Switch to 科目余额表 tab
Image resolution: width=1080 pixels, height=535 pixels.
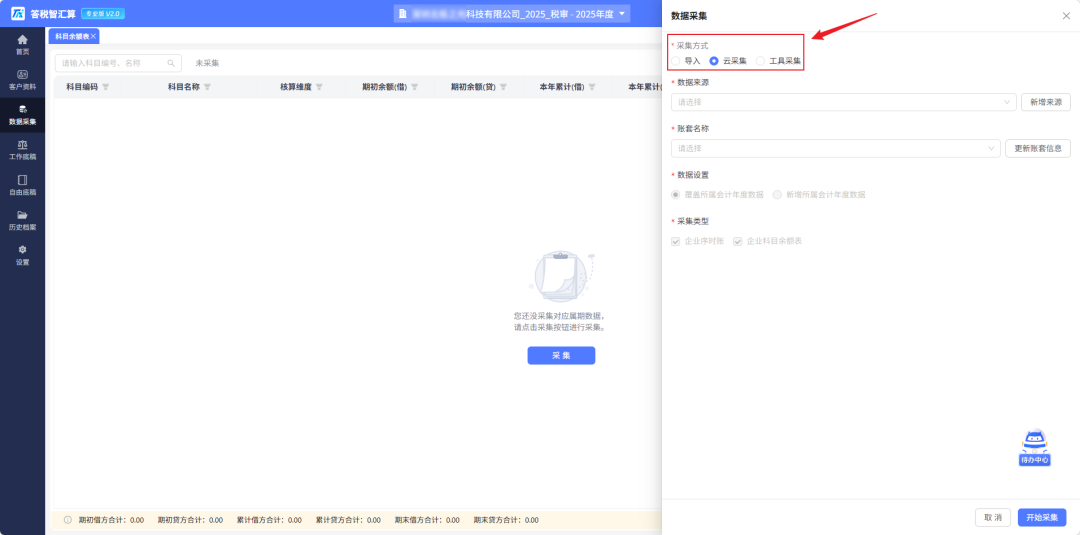coord(72,36)
